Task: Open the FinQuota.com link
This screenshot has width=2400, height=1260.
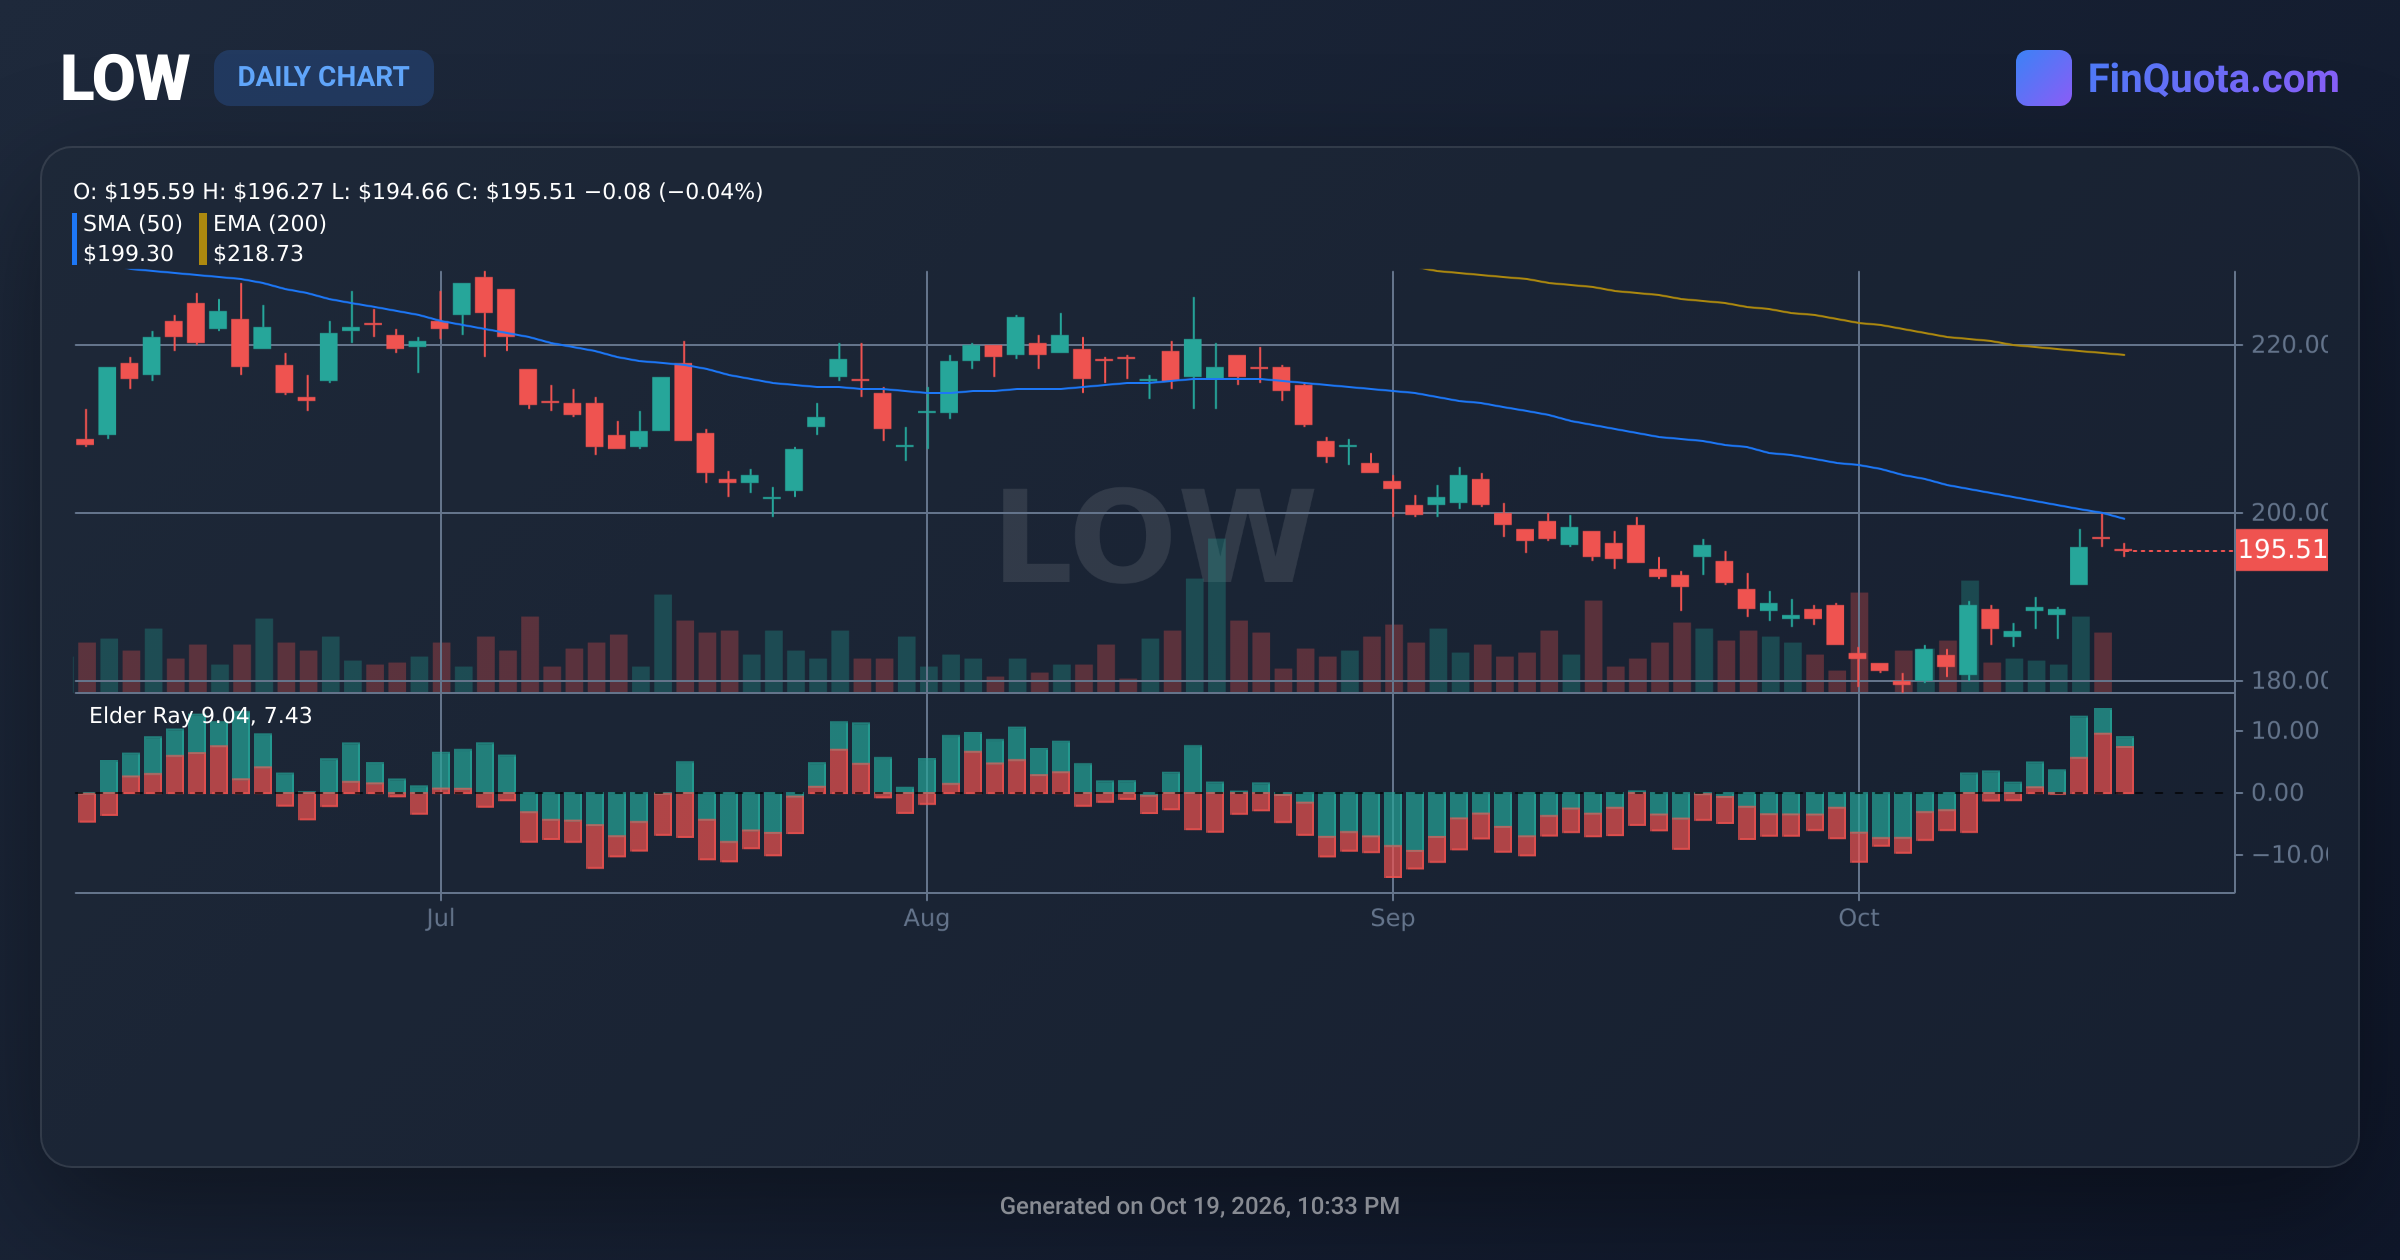Action: tap(2212, 78)
